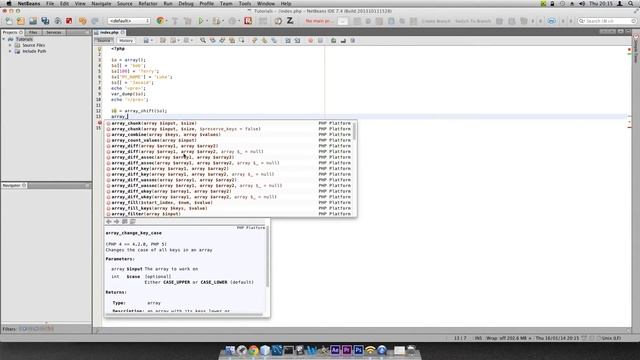Click the Create Branch button
Screen dimensions: 640x360
pyautogui.click(x=436, y=21)
